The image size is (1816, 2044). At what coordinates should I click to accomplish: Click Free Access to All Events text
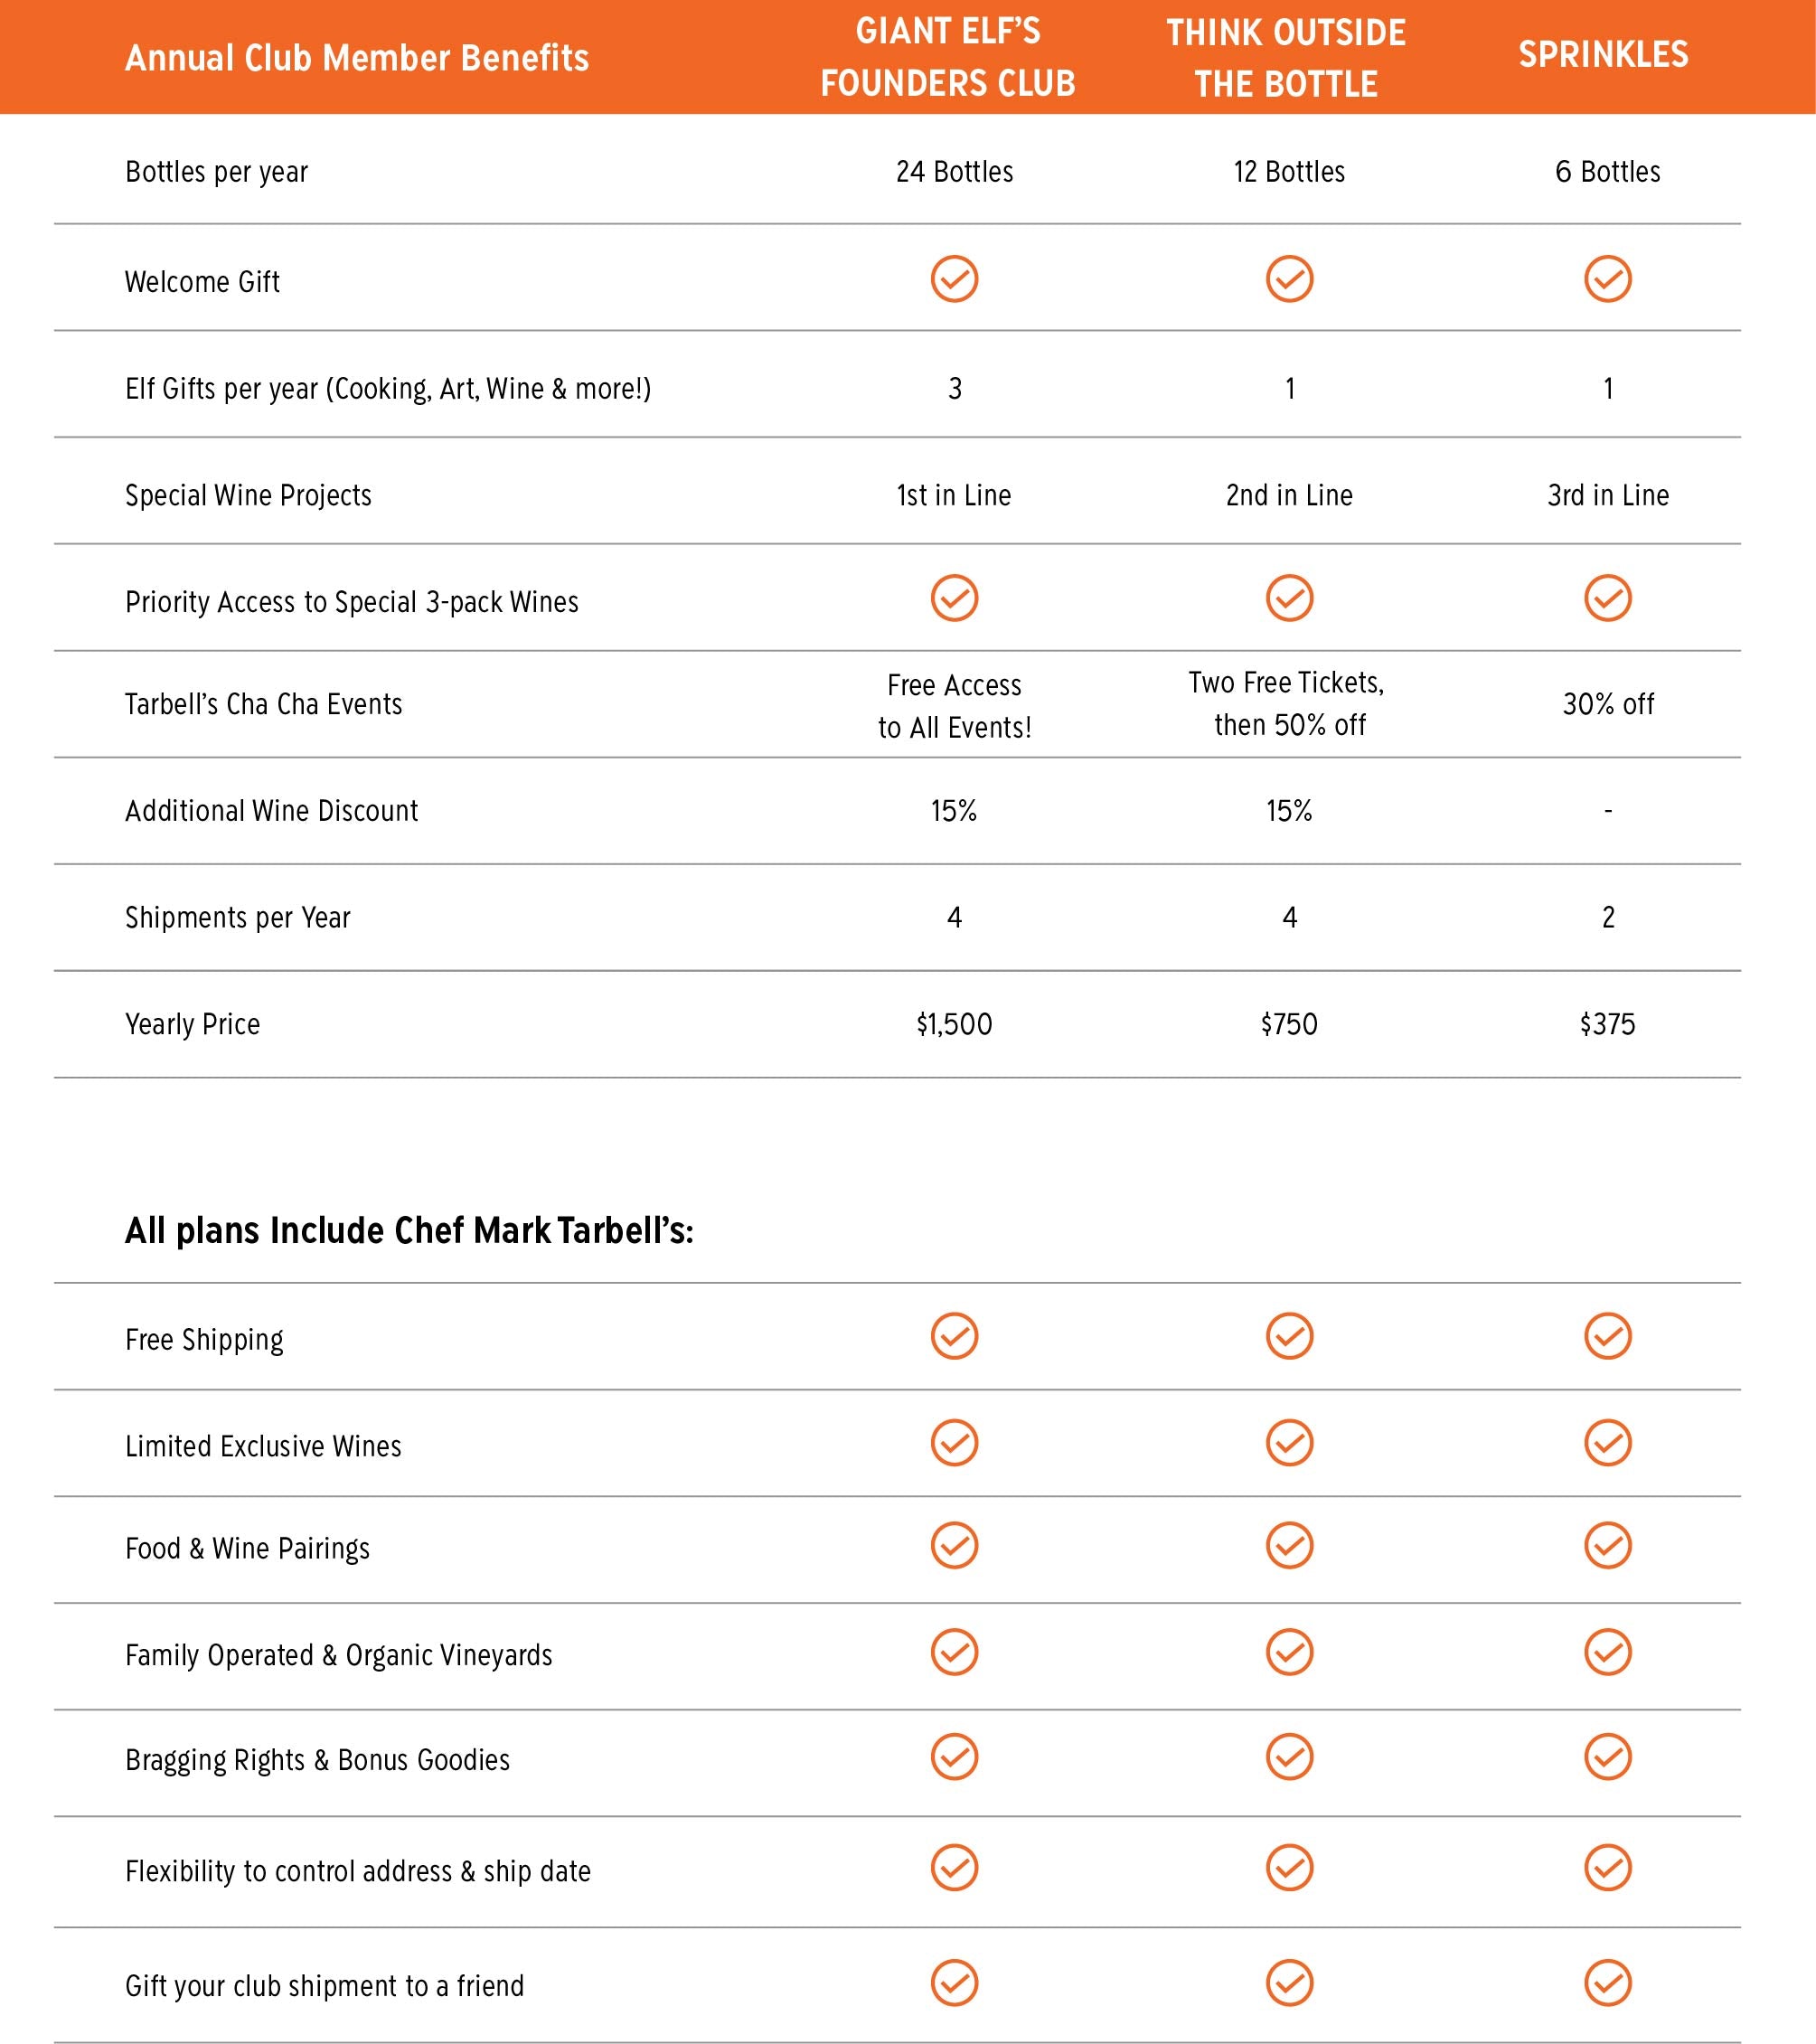coord(954,706)
